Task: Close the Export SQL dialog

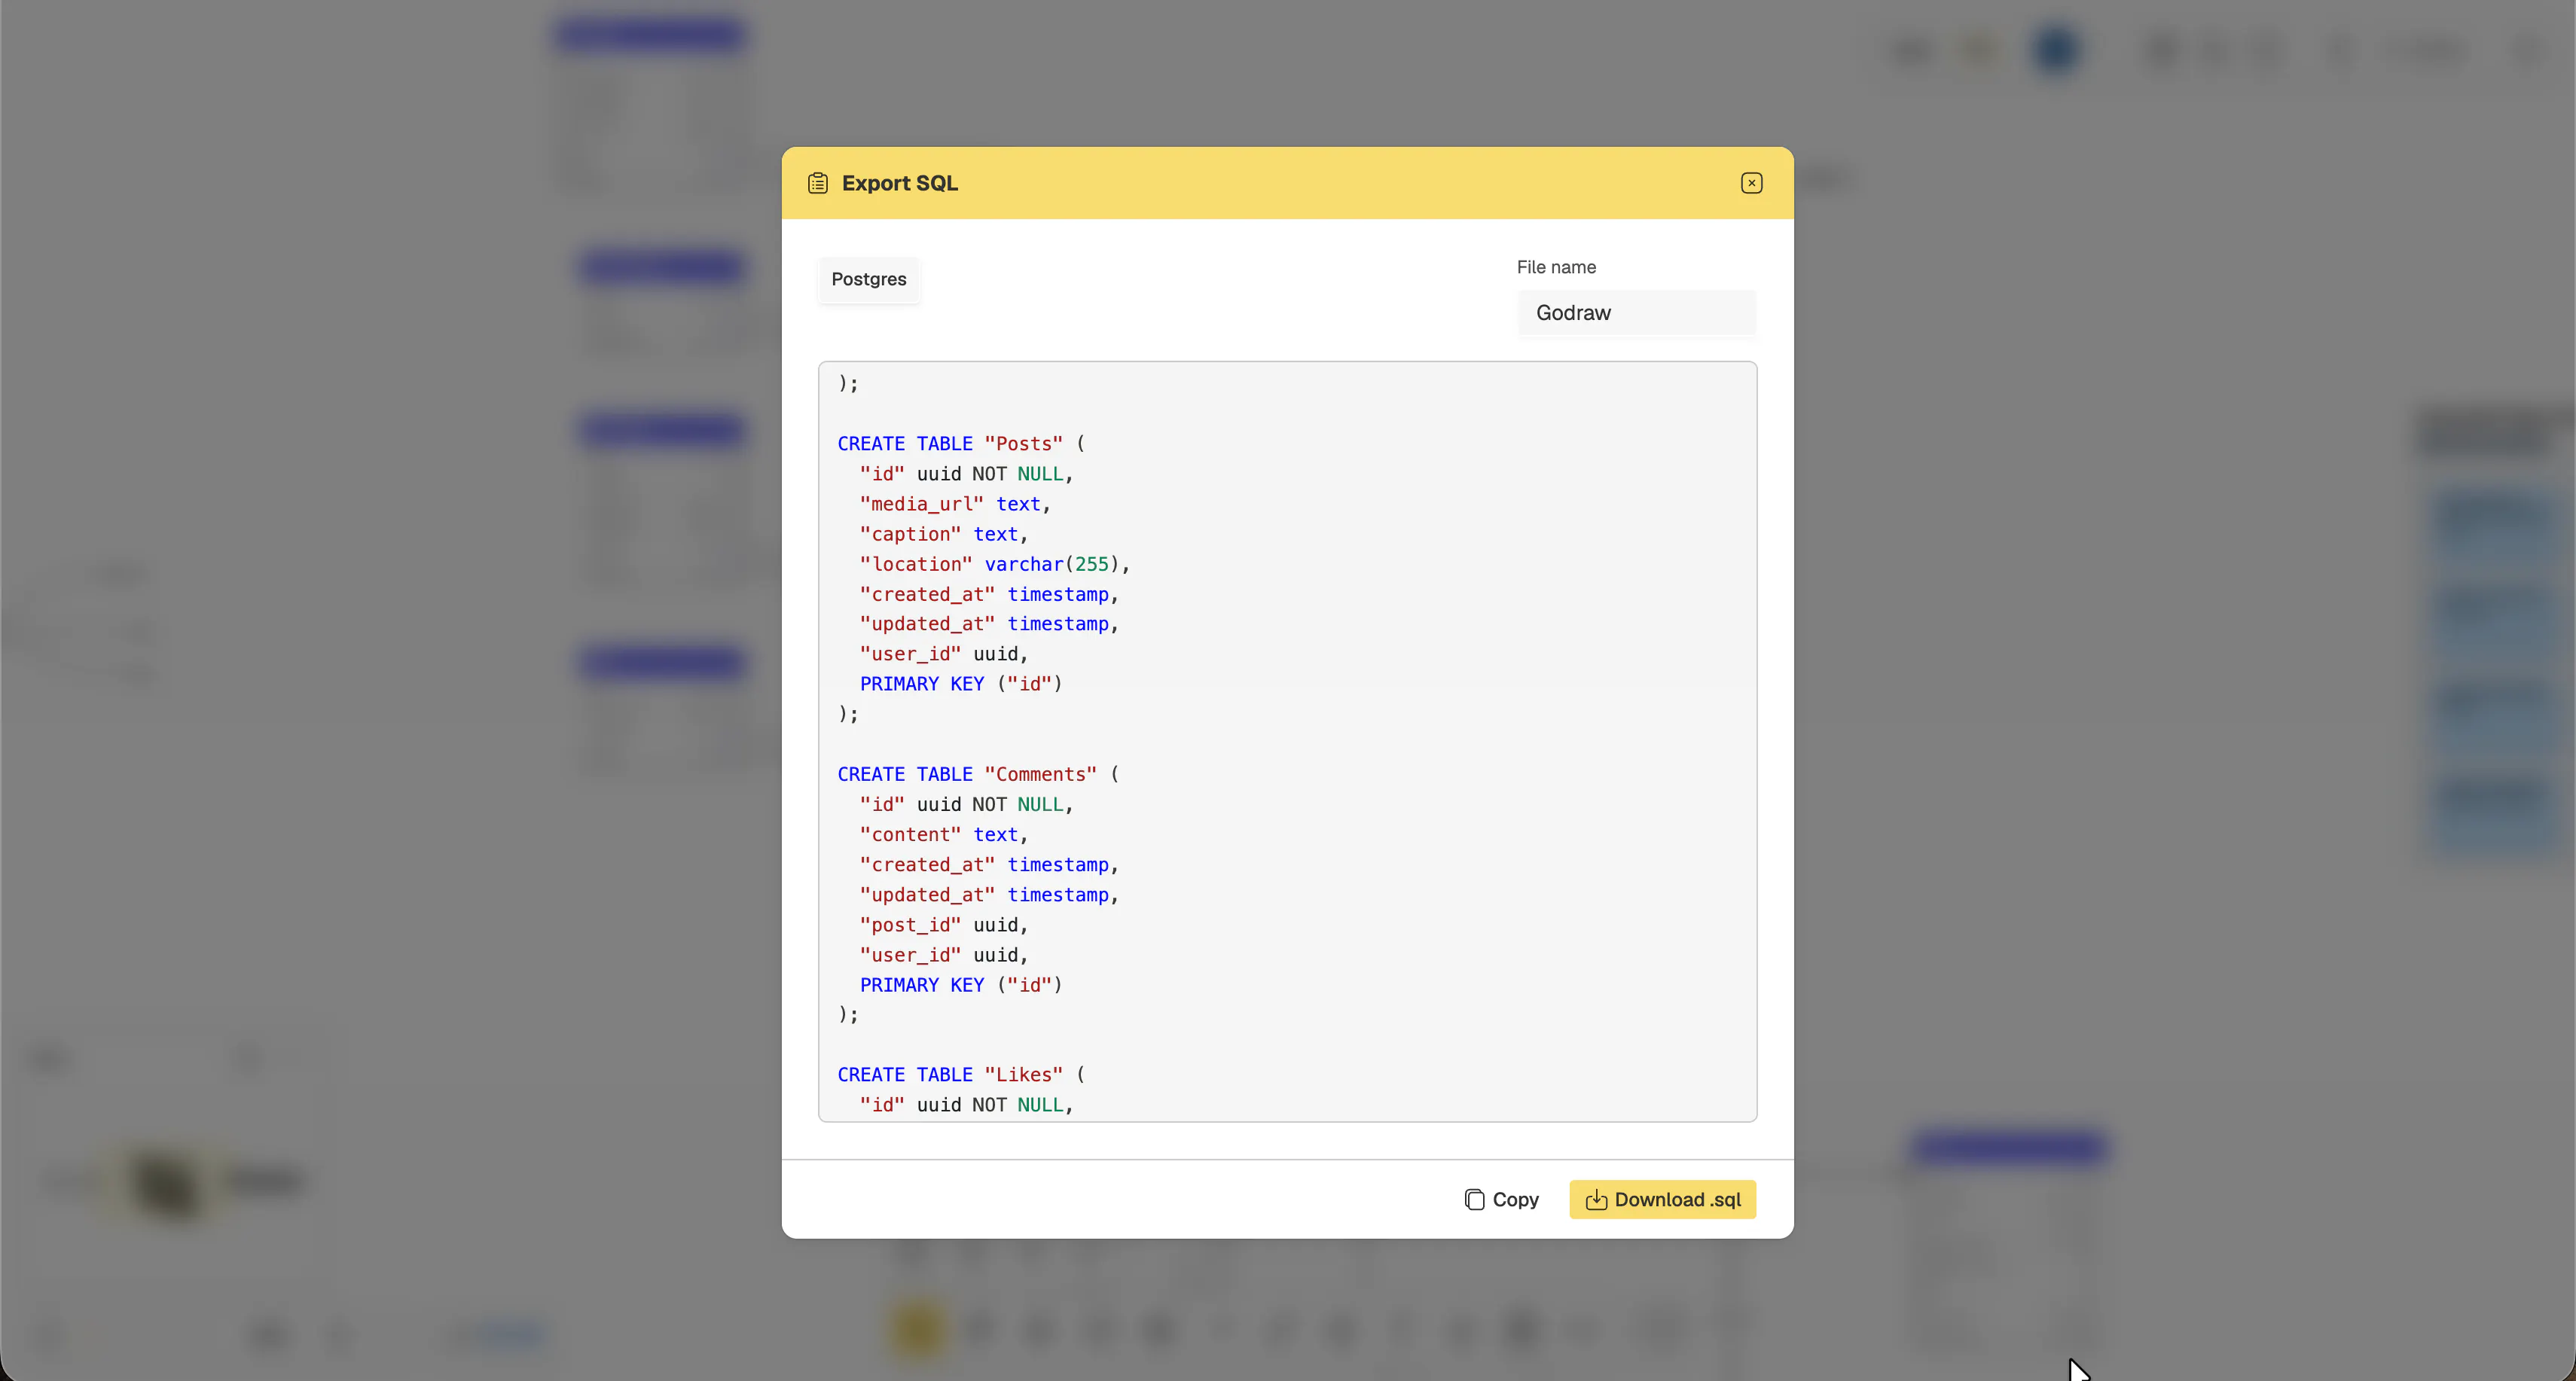Action: 1751,183
